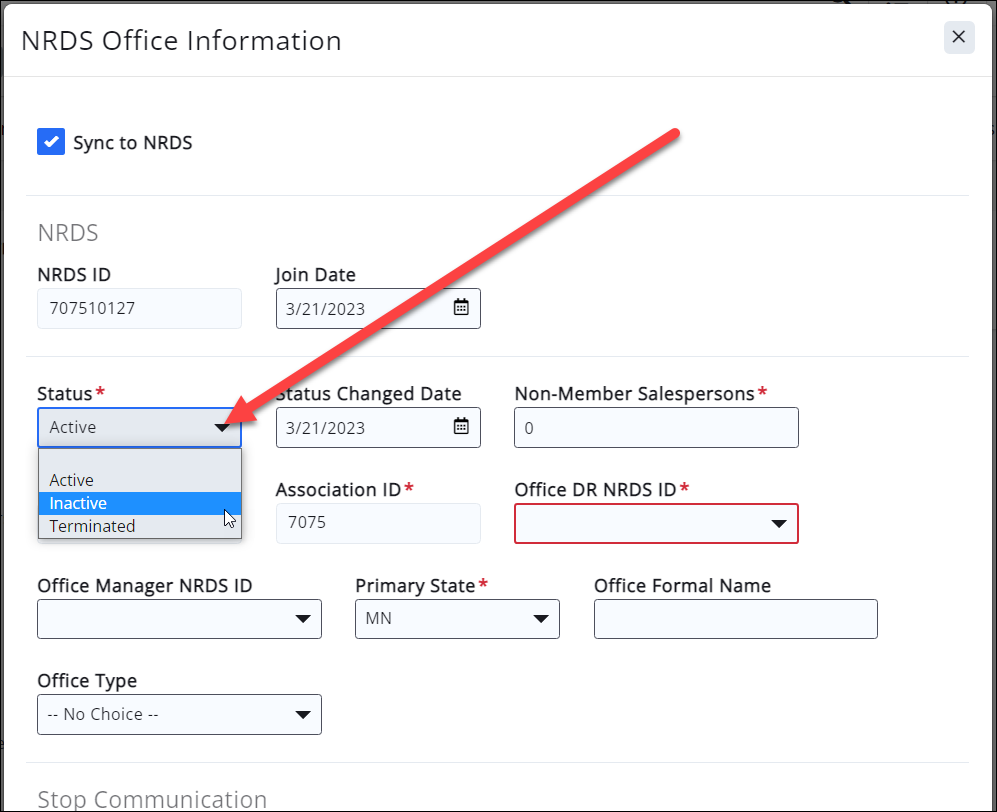Viewport: 997px width, 812px height.
Task: Choose Terminated in the Status list
Action: (139, 526)
